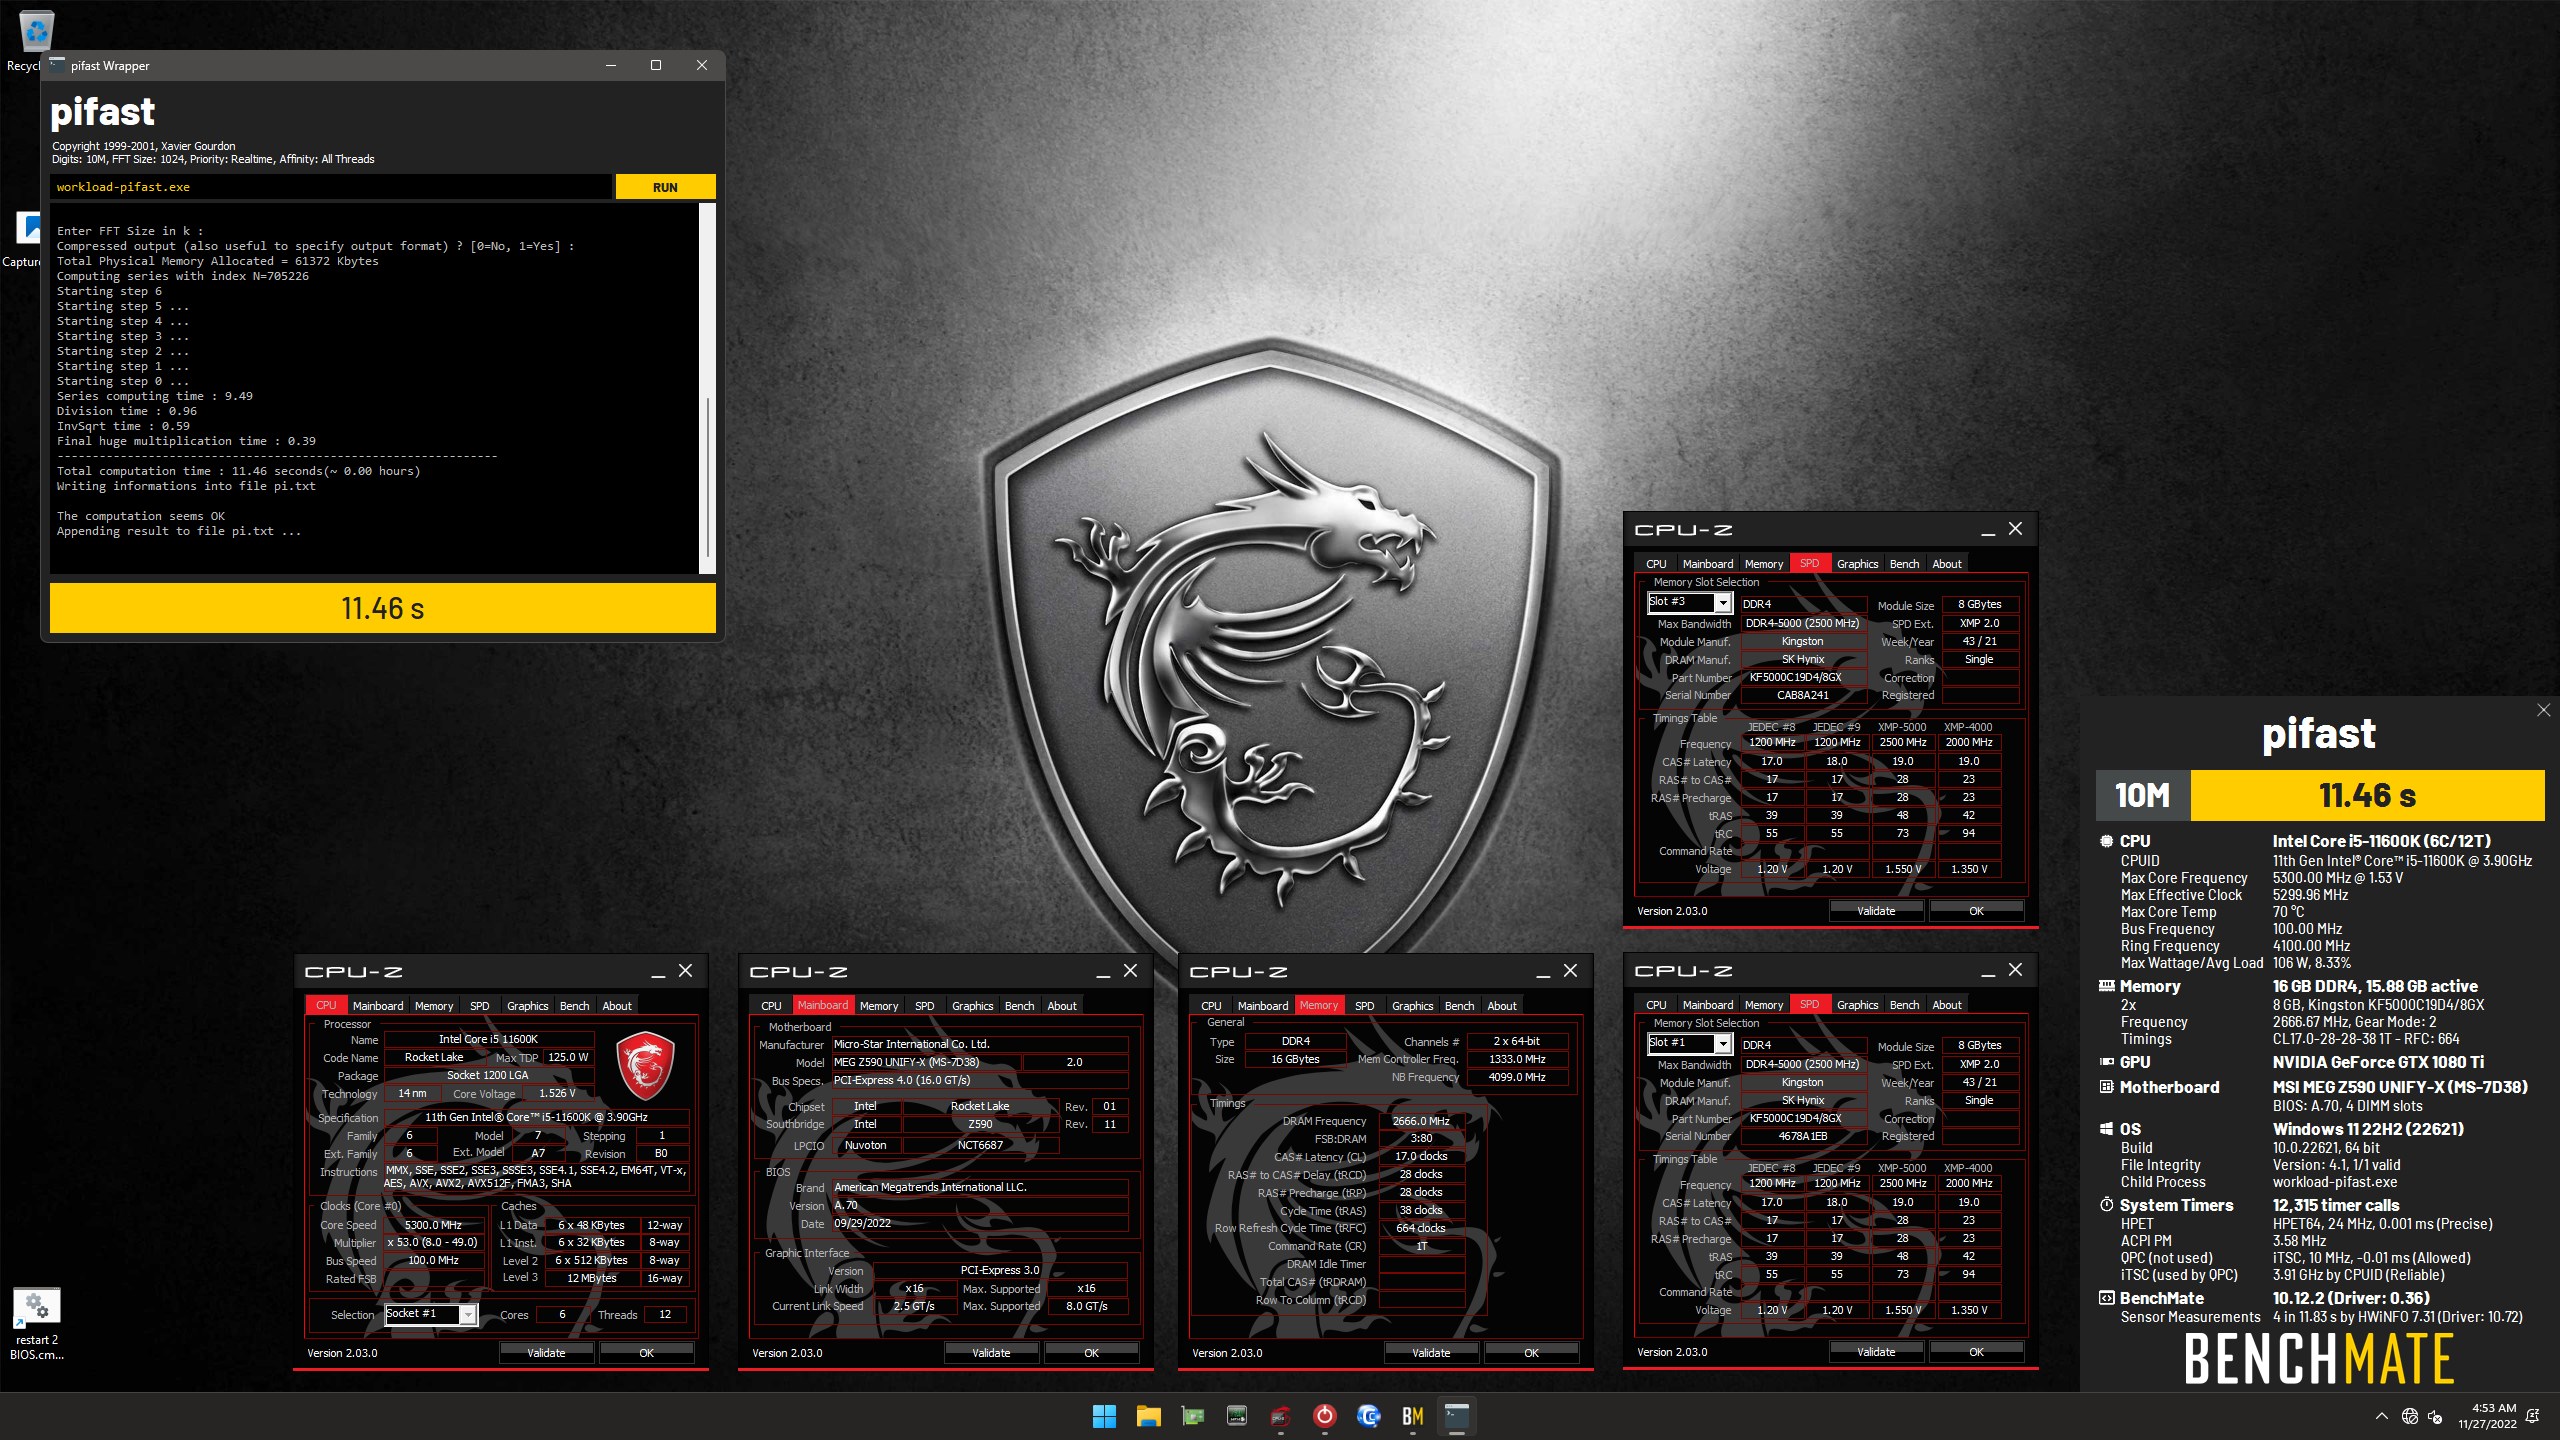Open the Socket #1 selection dropdown
The image size is (2560, 1440).
(467, 1315)
